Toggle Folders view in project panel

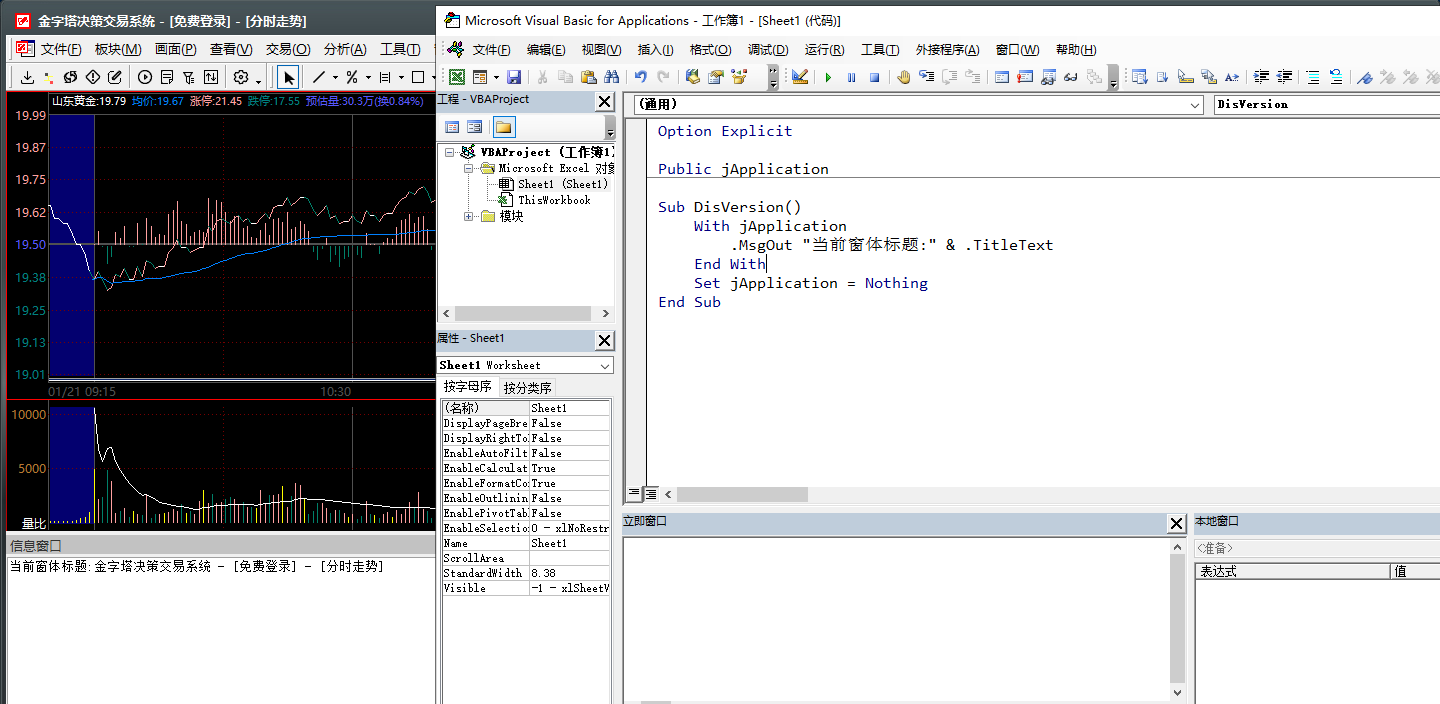[503, 127]
